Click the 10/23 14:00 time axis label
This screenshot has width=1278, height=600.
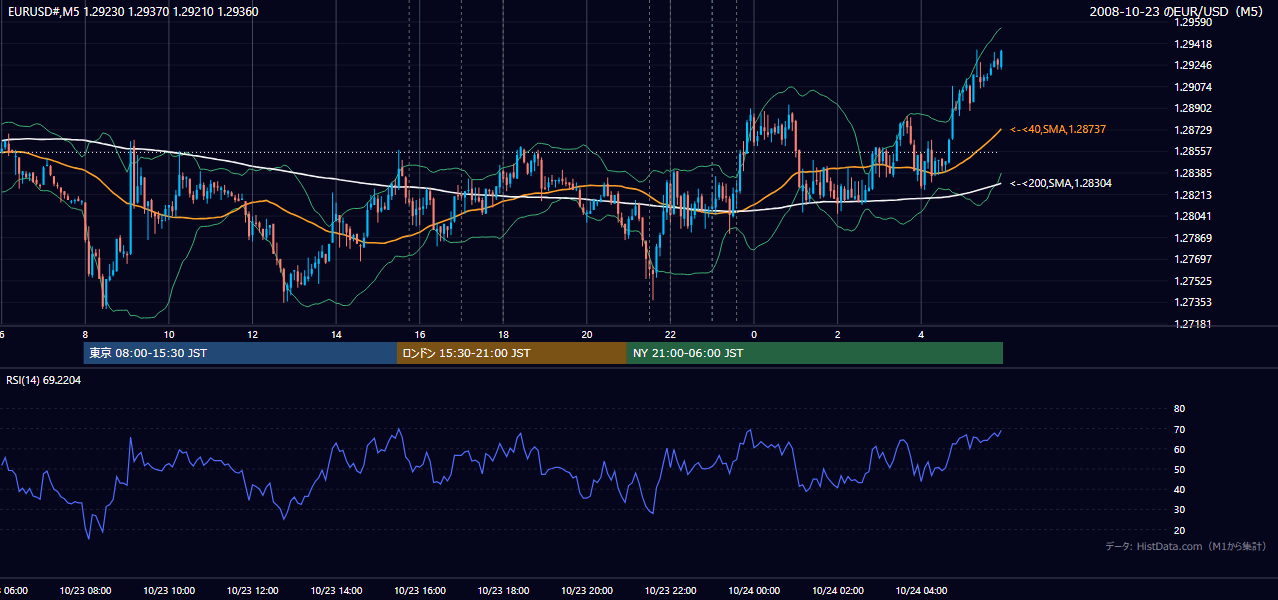click(336, 591)
